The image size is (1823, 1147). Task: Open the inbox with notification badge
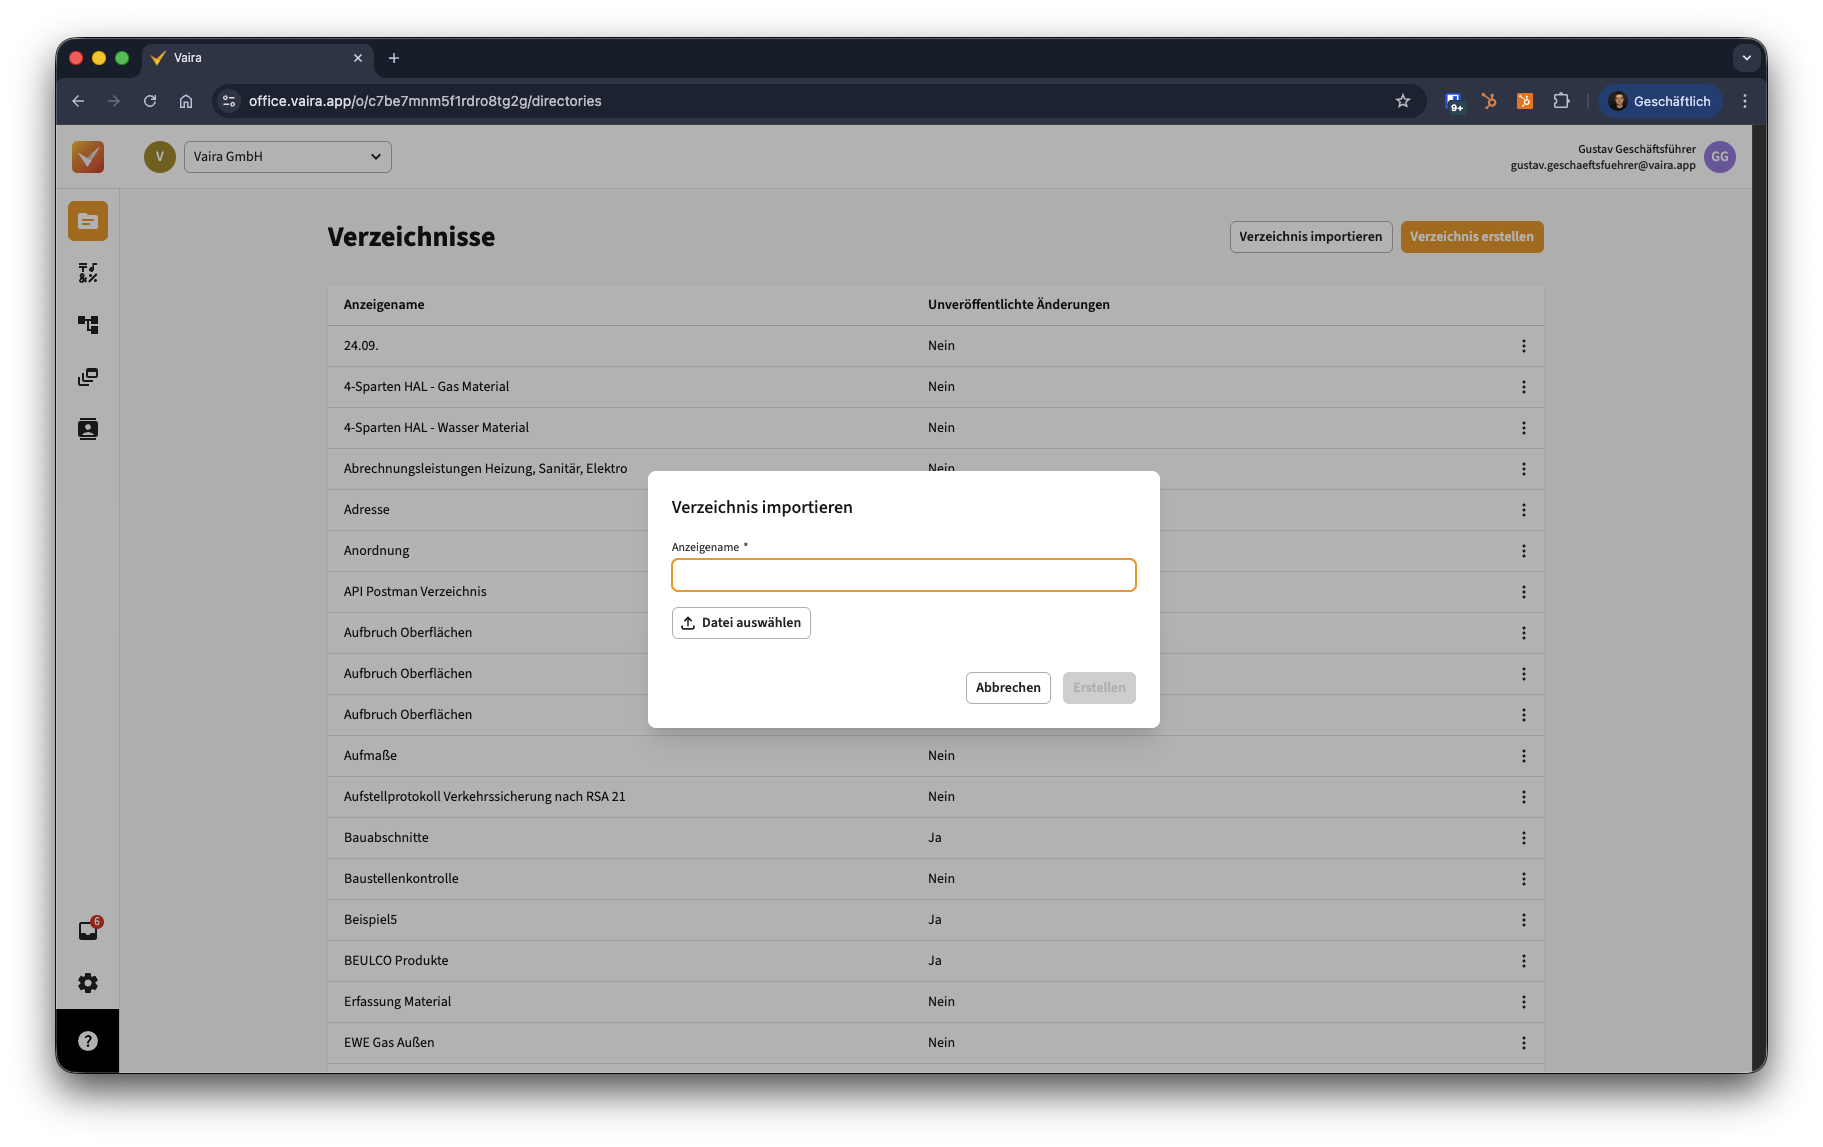(x=88, y=931)
